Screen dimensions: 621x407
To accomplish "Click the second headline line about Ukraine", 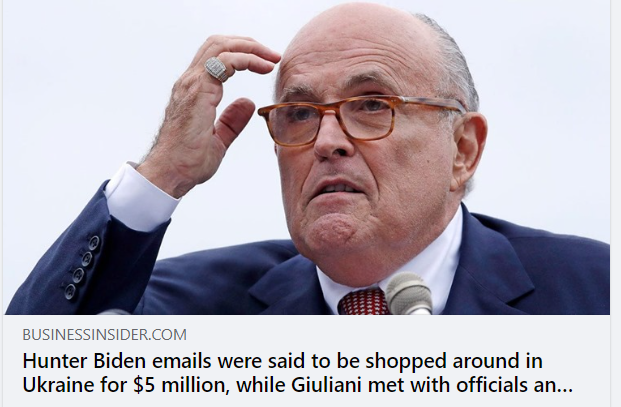I will [x=297, y=385].
